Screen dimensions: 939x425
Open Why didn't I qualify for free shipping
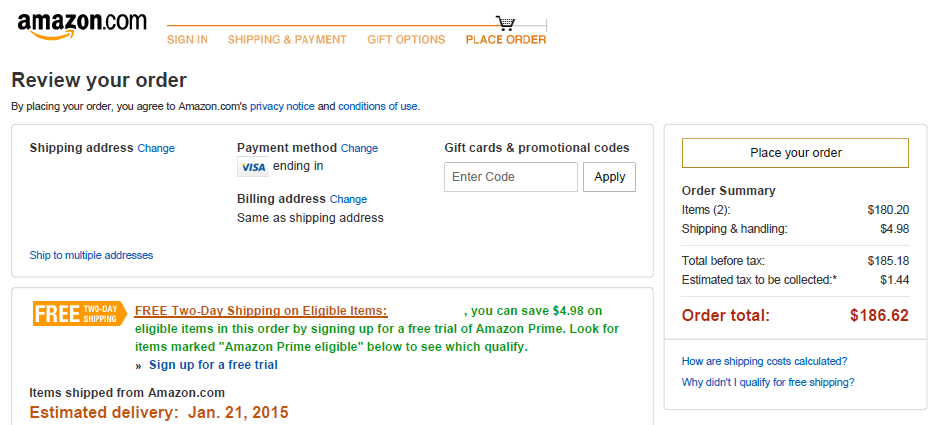click(x=768, y=382)
